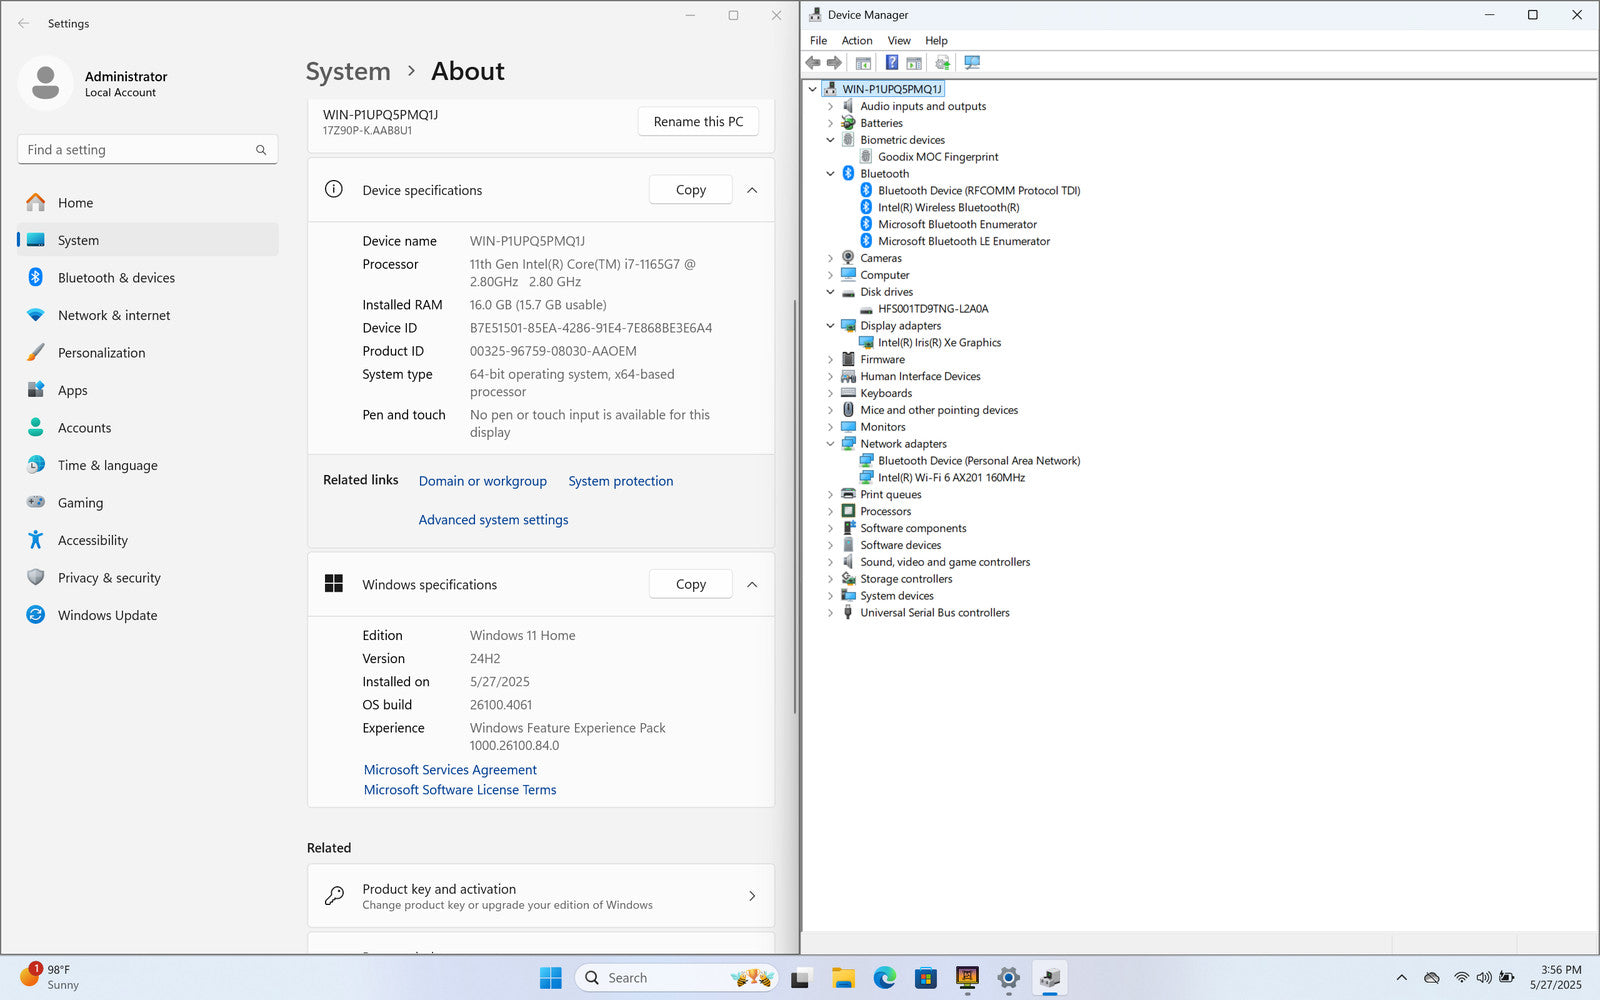Click Forward arrow in Device Manager toolbar

(x=834, y=63)
